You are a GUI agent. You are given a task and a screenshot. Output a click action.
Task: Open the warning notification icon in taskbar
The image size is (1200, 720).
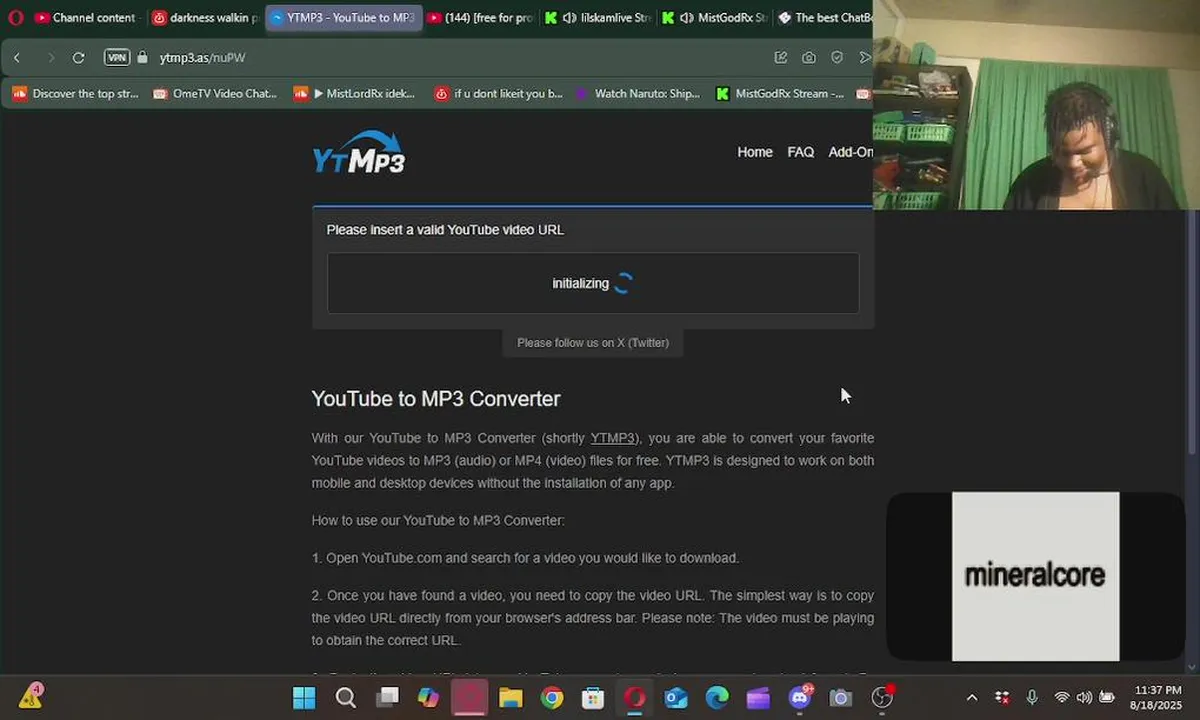coord(30,696)
